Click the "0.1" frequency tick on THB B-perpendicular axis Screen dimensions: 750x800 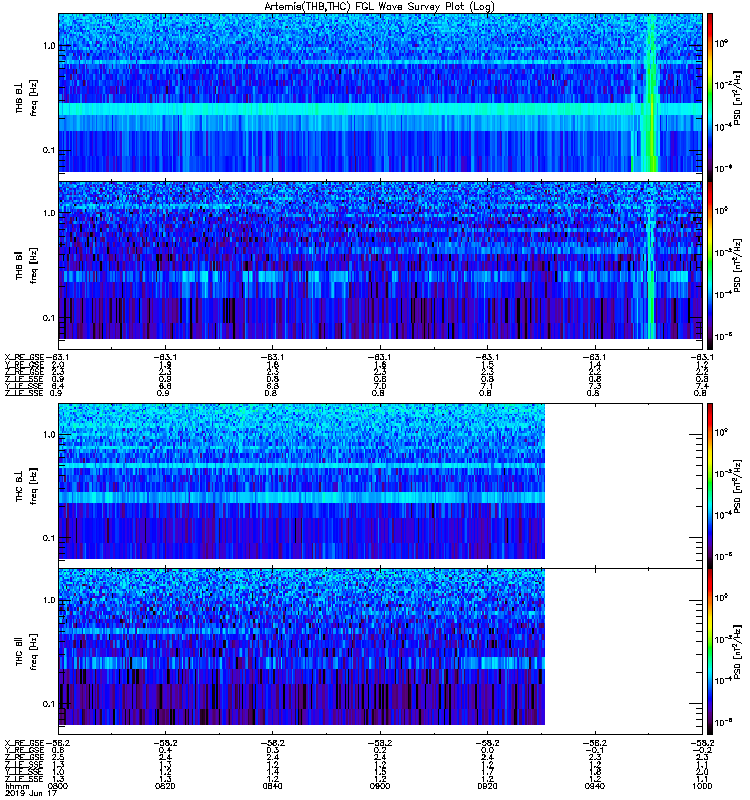click(x=49, y=150)
